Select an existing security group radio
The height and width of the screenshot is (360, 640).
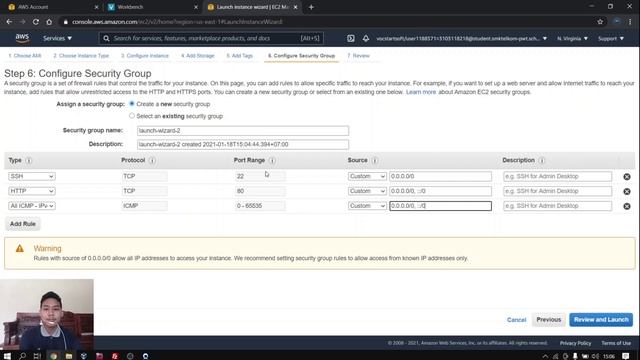tap(132, 116)
